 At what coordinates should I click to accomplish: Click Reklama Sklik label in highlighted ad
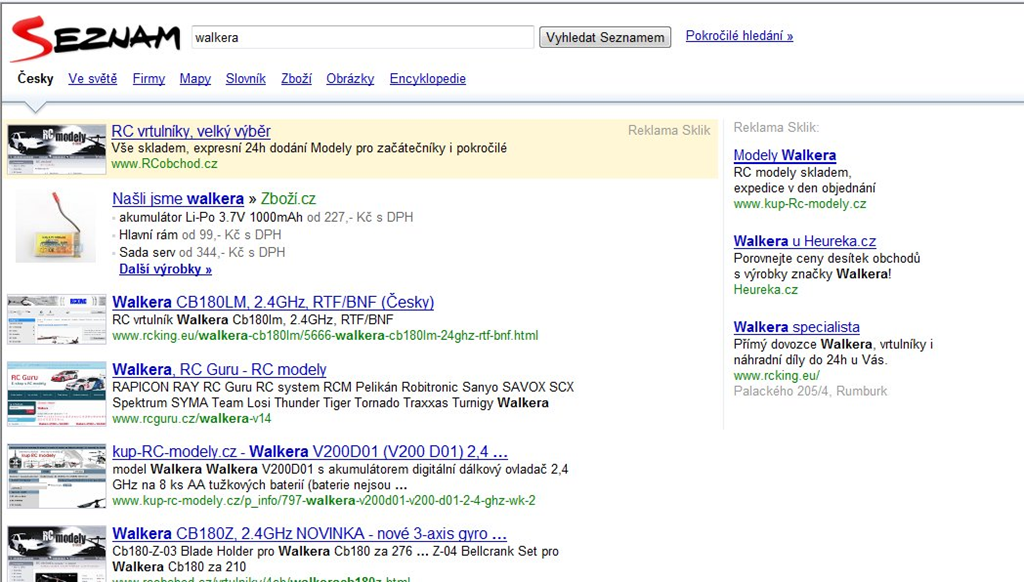coord(669,131)
